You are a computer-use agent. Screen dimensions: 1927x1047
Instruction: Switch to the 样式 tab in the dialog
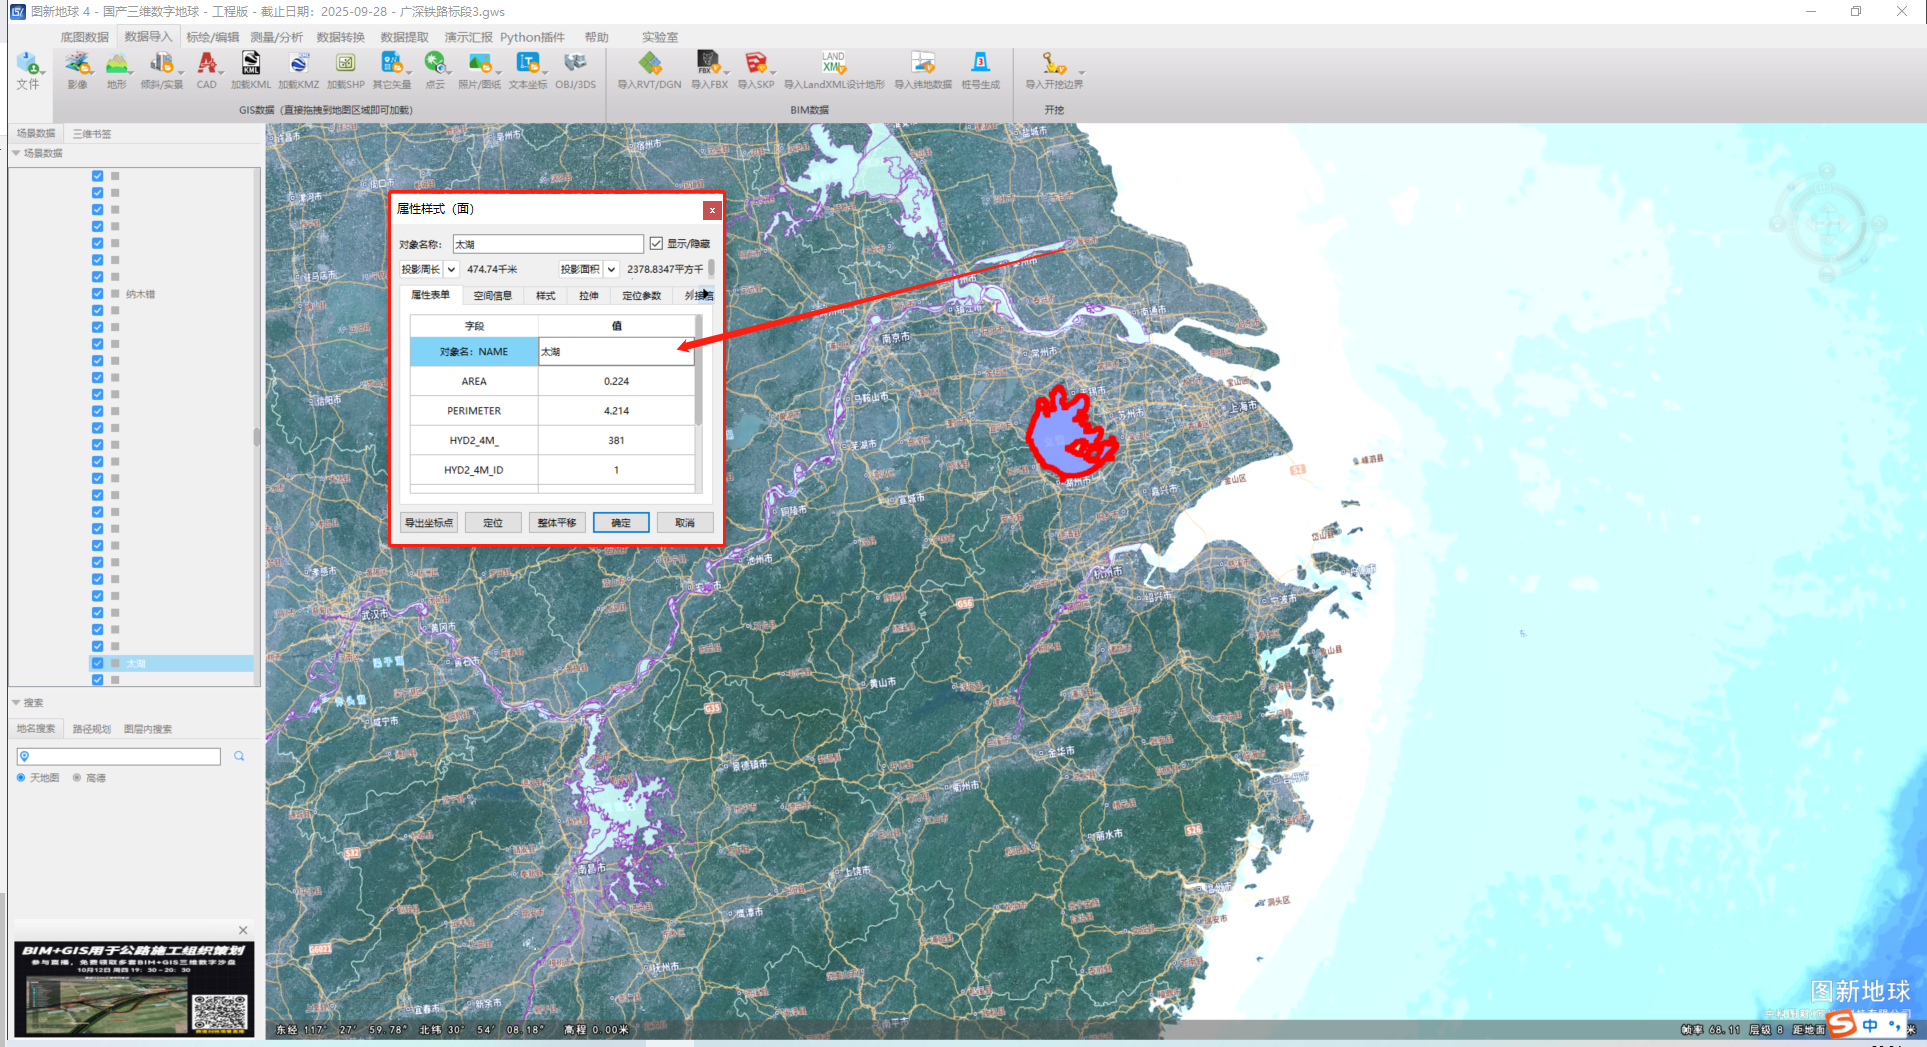[546, 296]
